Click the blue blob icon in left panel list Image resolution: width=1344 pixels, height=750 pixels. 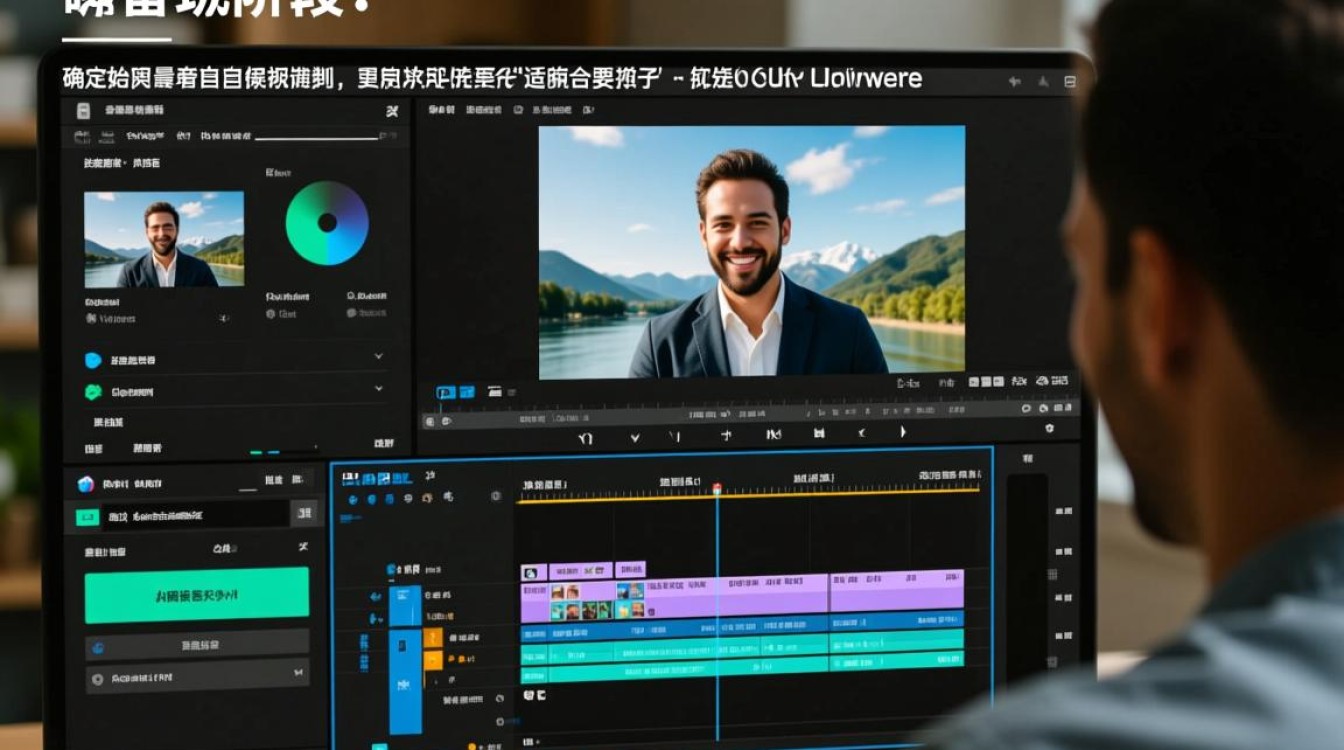pos(94,359)
